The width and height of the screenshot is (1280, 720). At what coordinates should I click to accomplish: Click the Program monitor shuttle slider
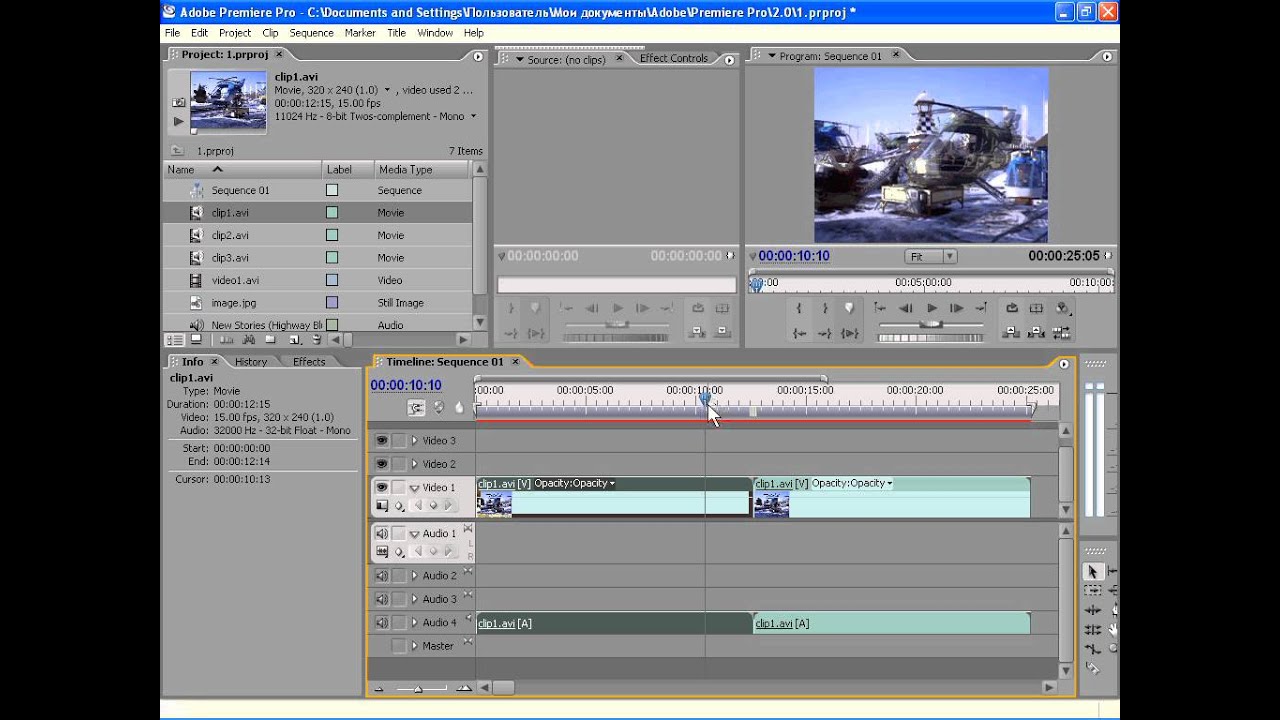(930, 325)
